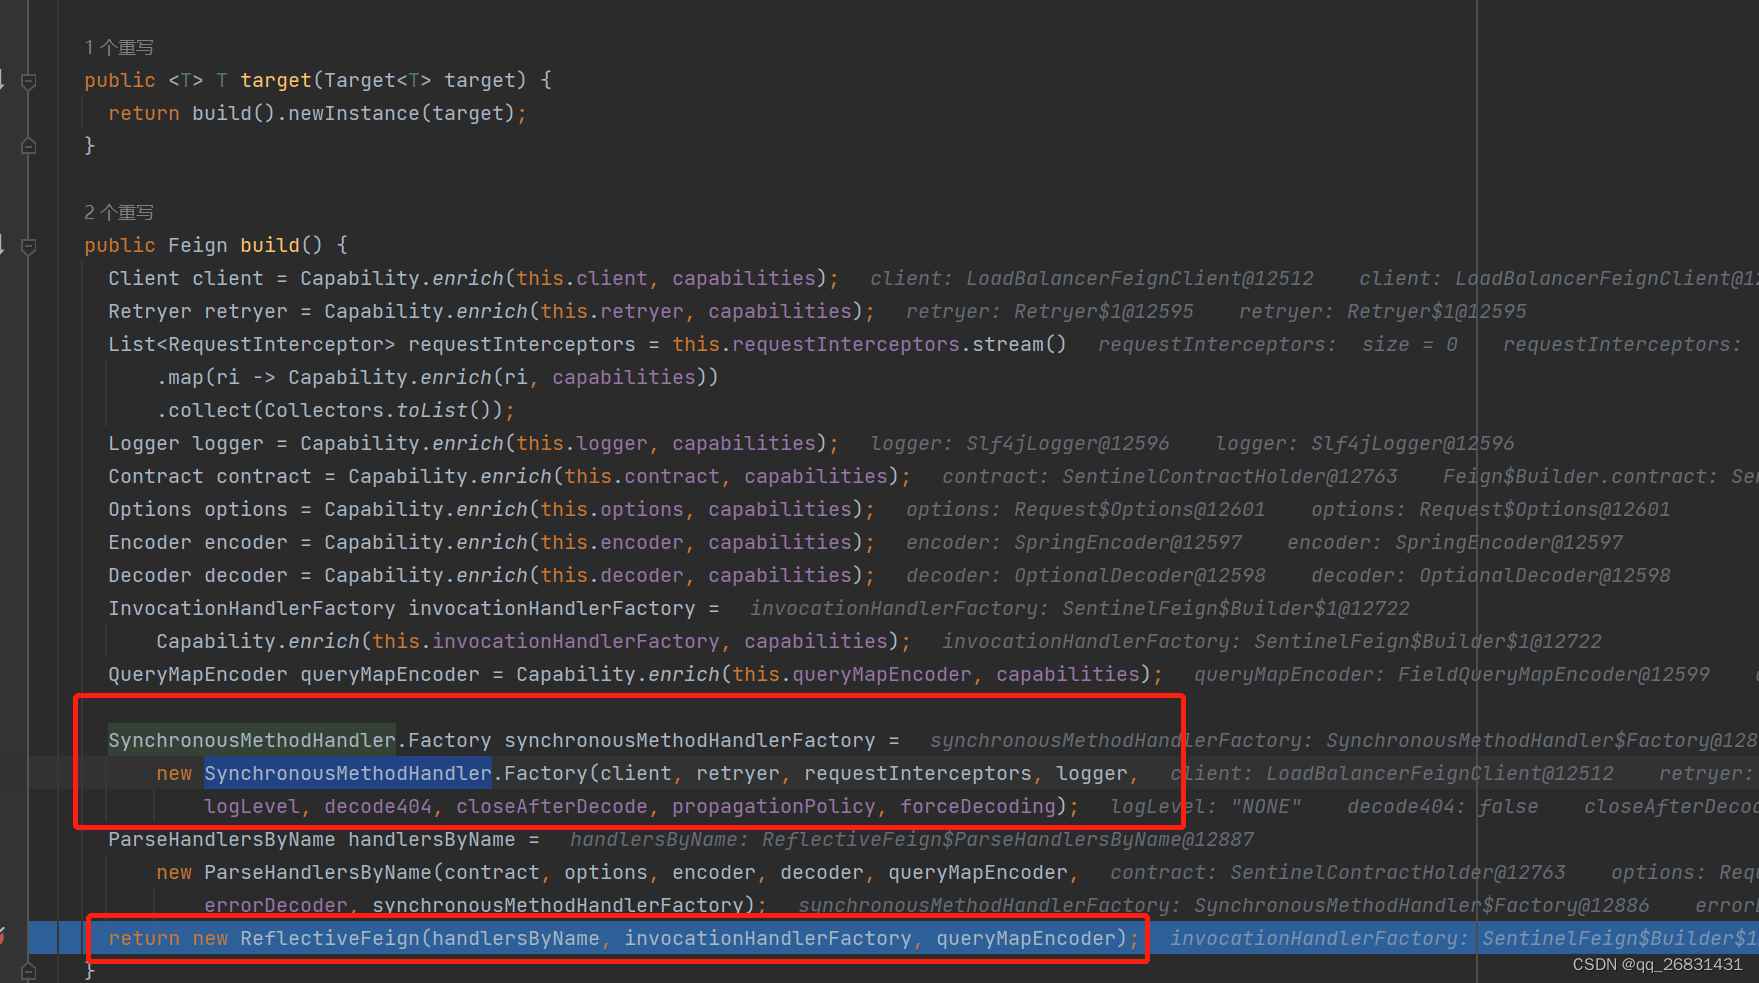Click 'this.decoder' field reference
1759x983 pixels.
[x=612, y=575]
